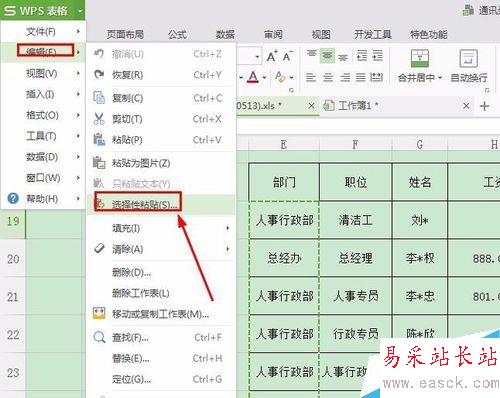Increase font size with A+ icon
Screen dimensions: 500x398
click(272, 56)
